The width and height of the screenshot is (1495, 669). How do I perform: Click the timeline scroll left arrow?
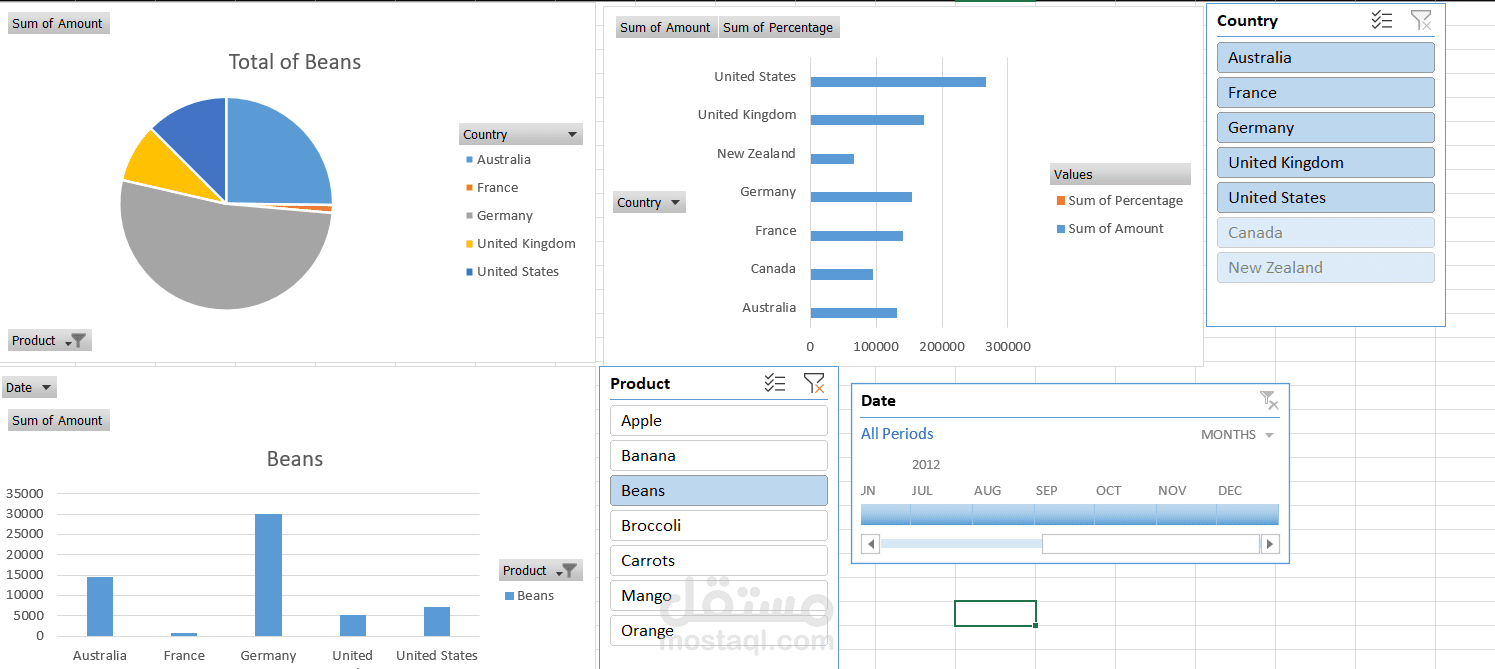pyautogui.click(x=870, y=544)
